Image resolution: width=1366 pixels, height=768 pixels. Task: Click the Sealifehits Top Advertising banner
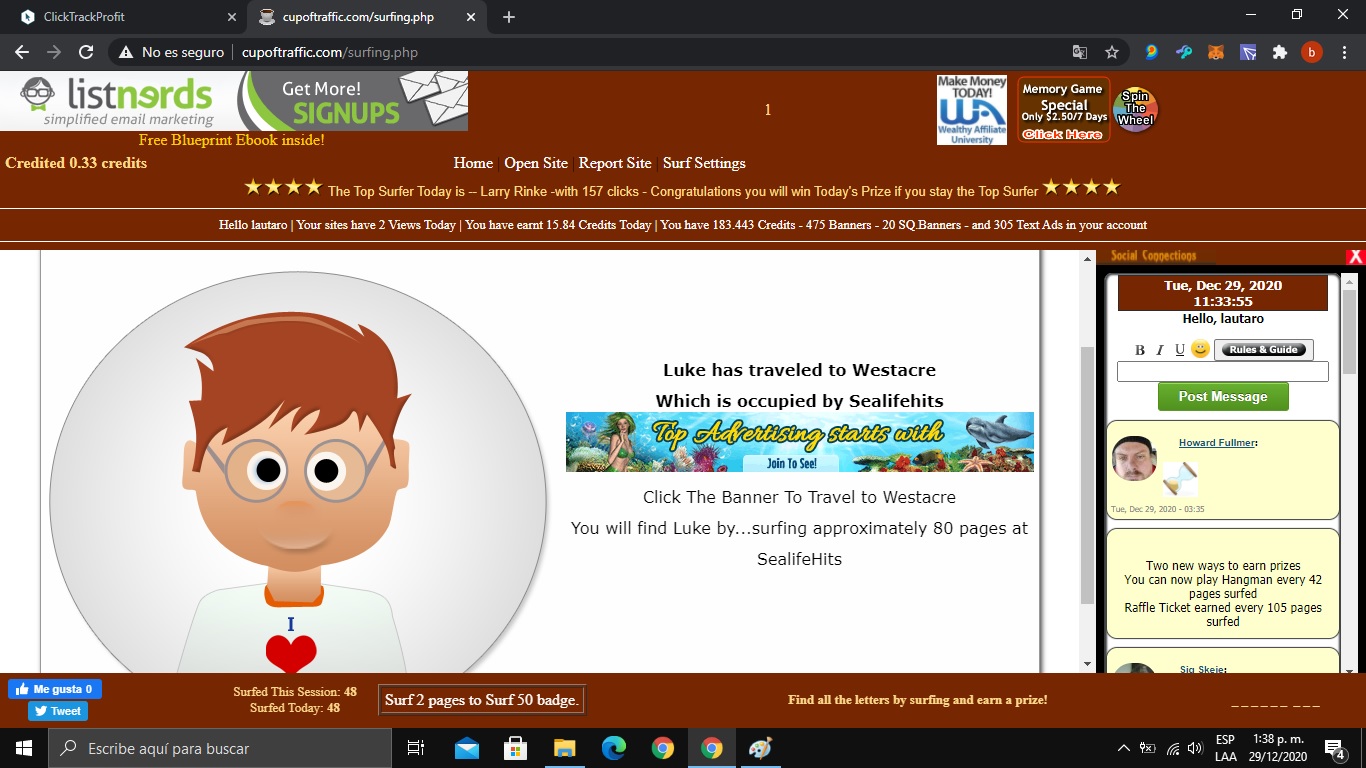800,442
